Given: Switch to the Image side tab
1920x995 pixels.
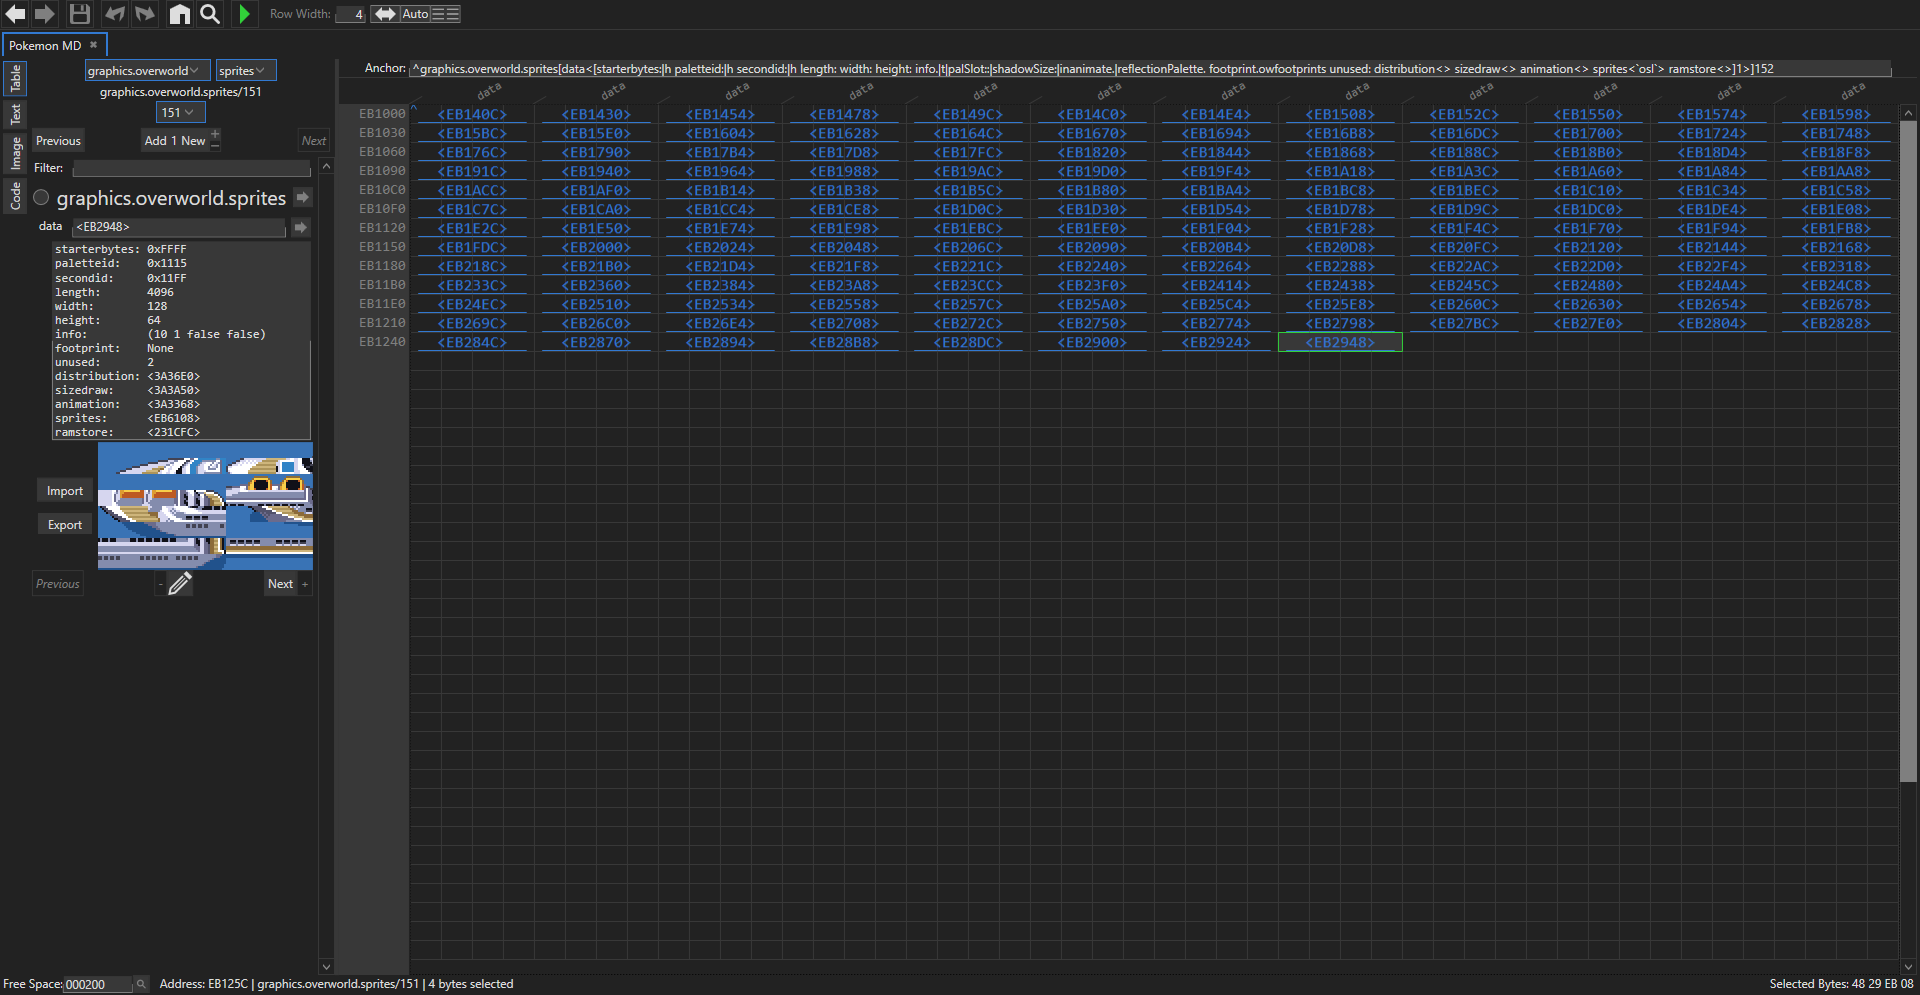Looking at the screenshot, I should [16, 153].
